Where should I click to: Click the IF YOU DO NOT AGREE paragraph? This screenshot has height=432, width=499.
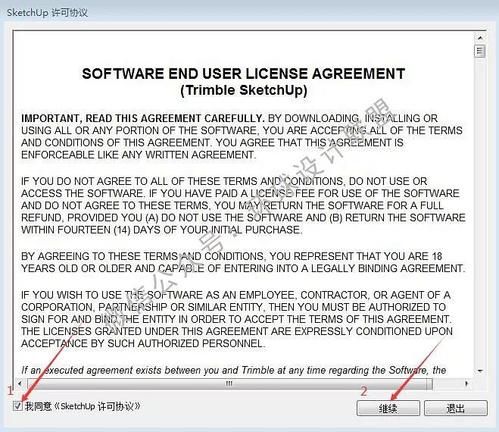(x=243, y=206)
